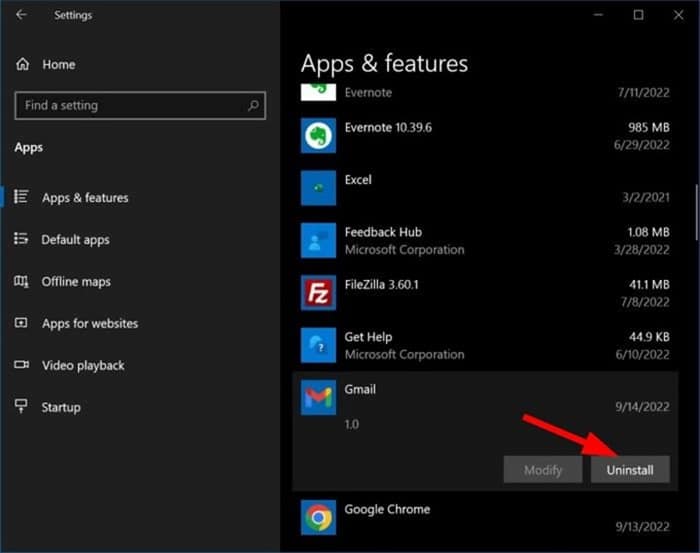Click the Apps for websites sidebar icon

[21, 323]
